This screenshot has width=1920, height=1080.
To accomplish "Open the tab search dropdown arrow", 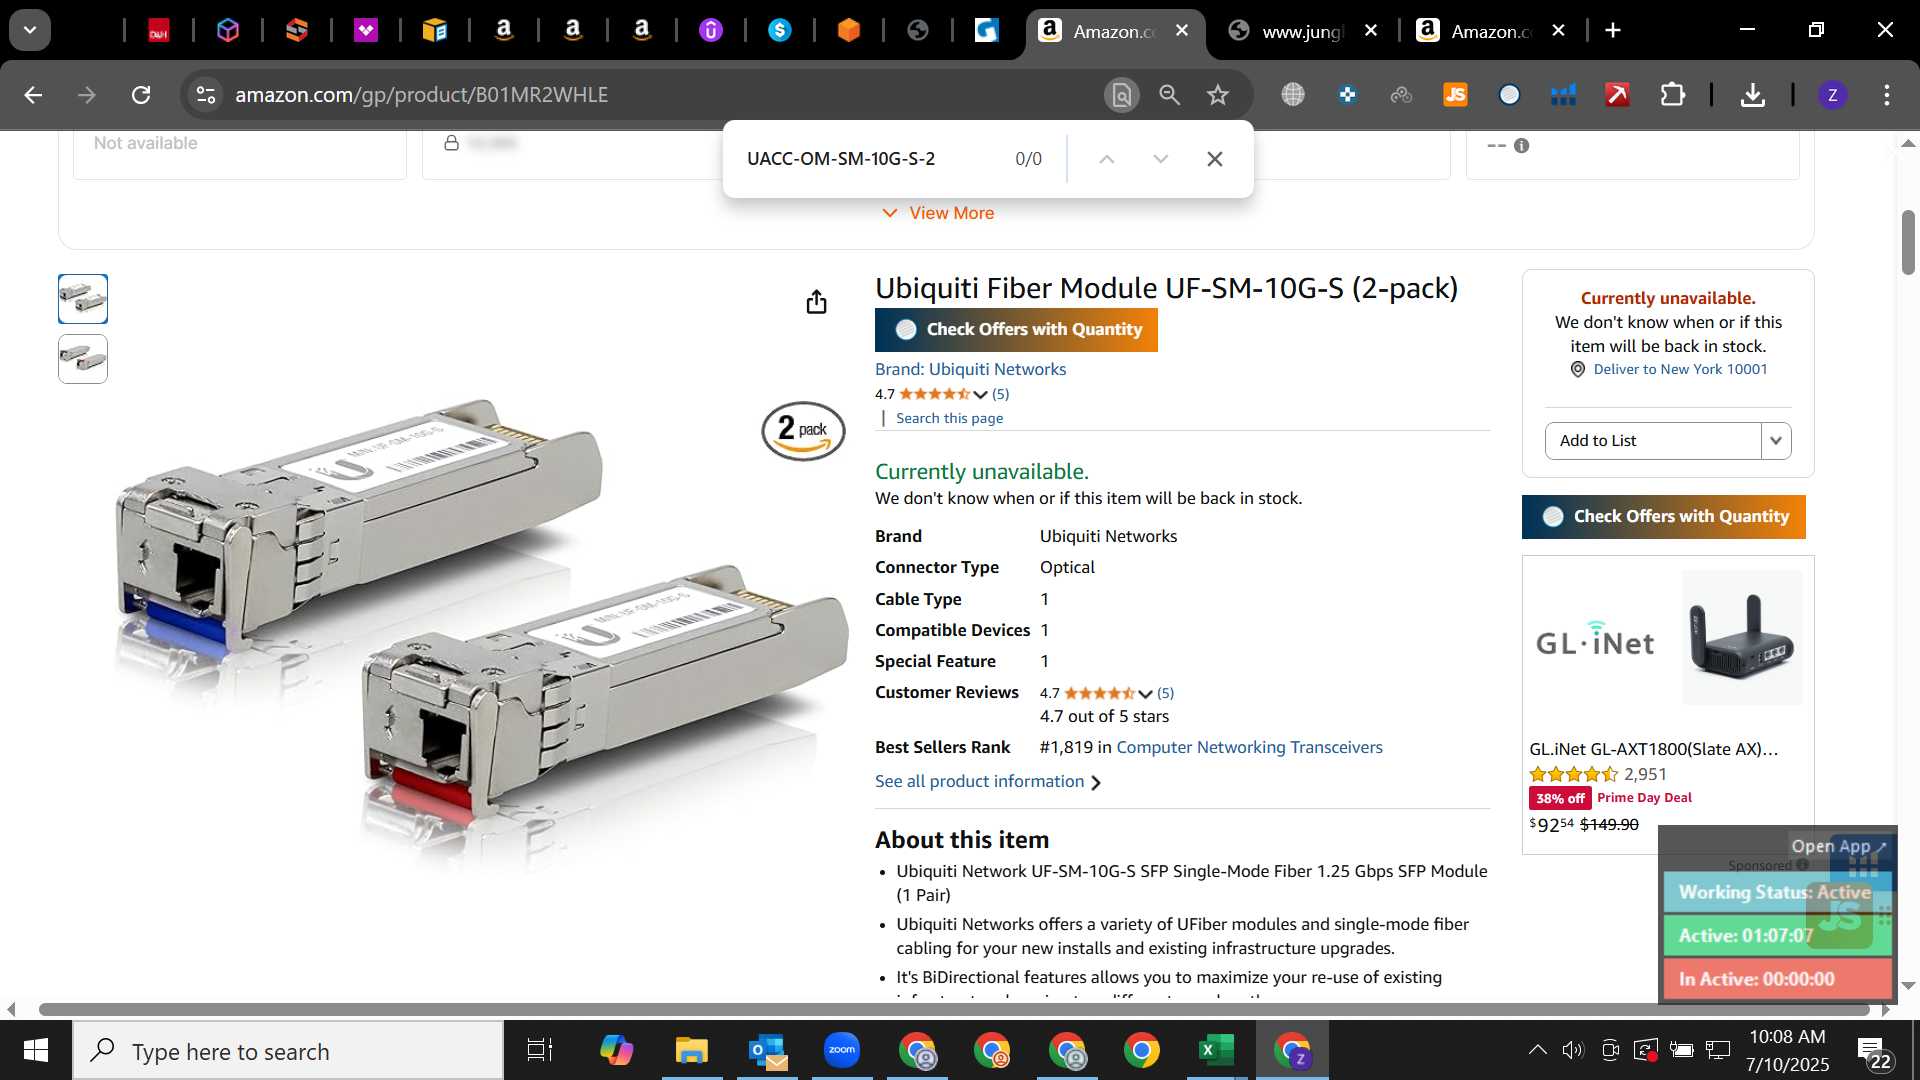I will coord(30,31).
